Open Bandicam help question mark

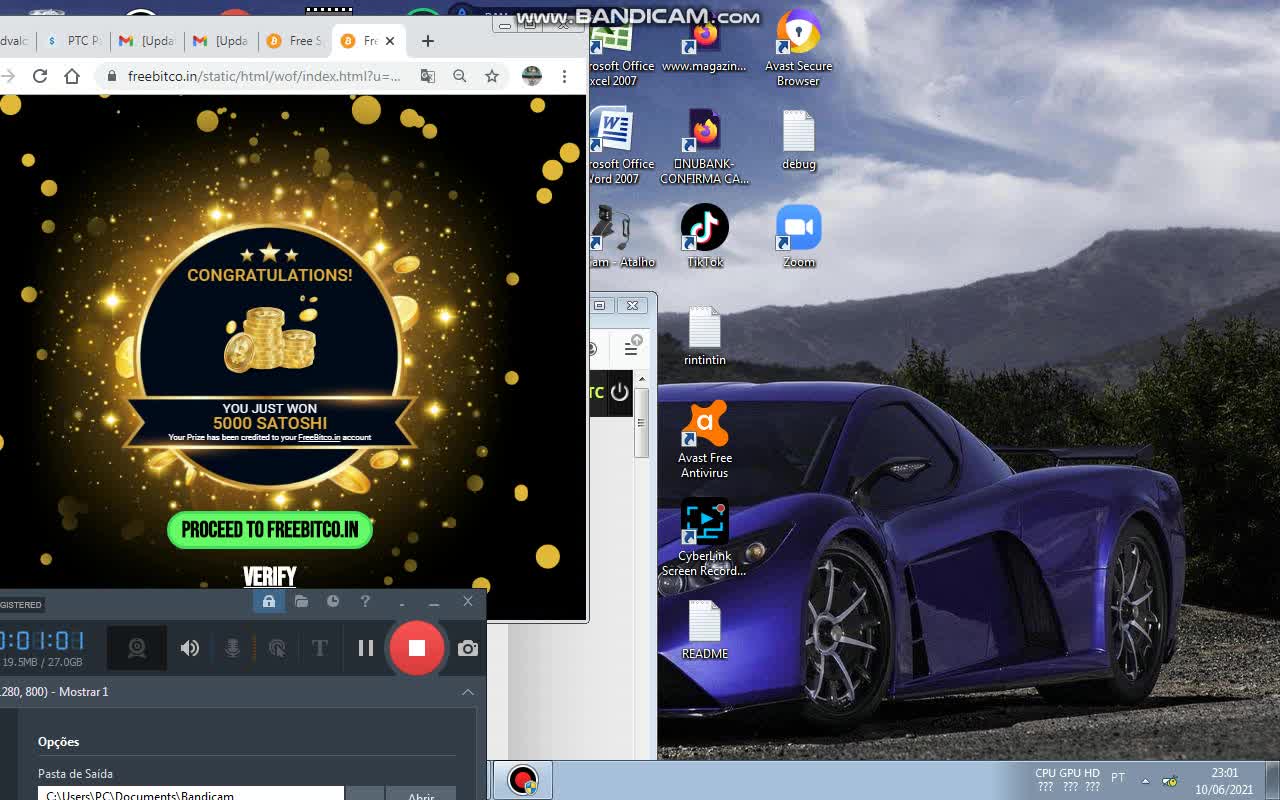[x=365, y=601]
